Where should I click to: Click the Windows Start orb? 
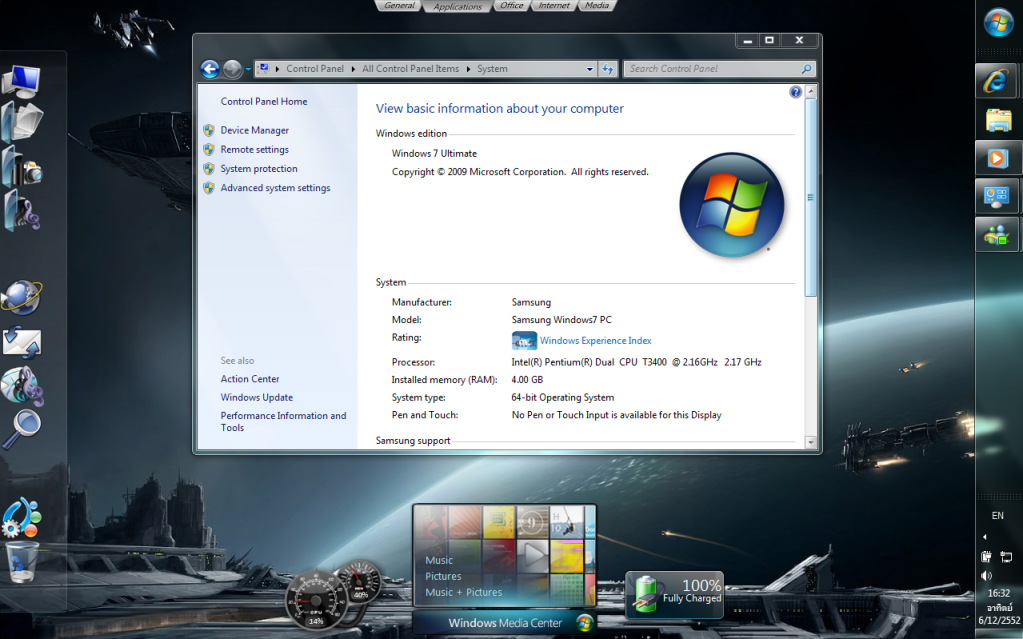pos(998,23)
